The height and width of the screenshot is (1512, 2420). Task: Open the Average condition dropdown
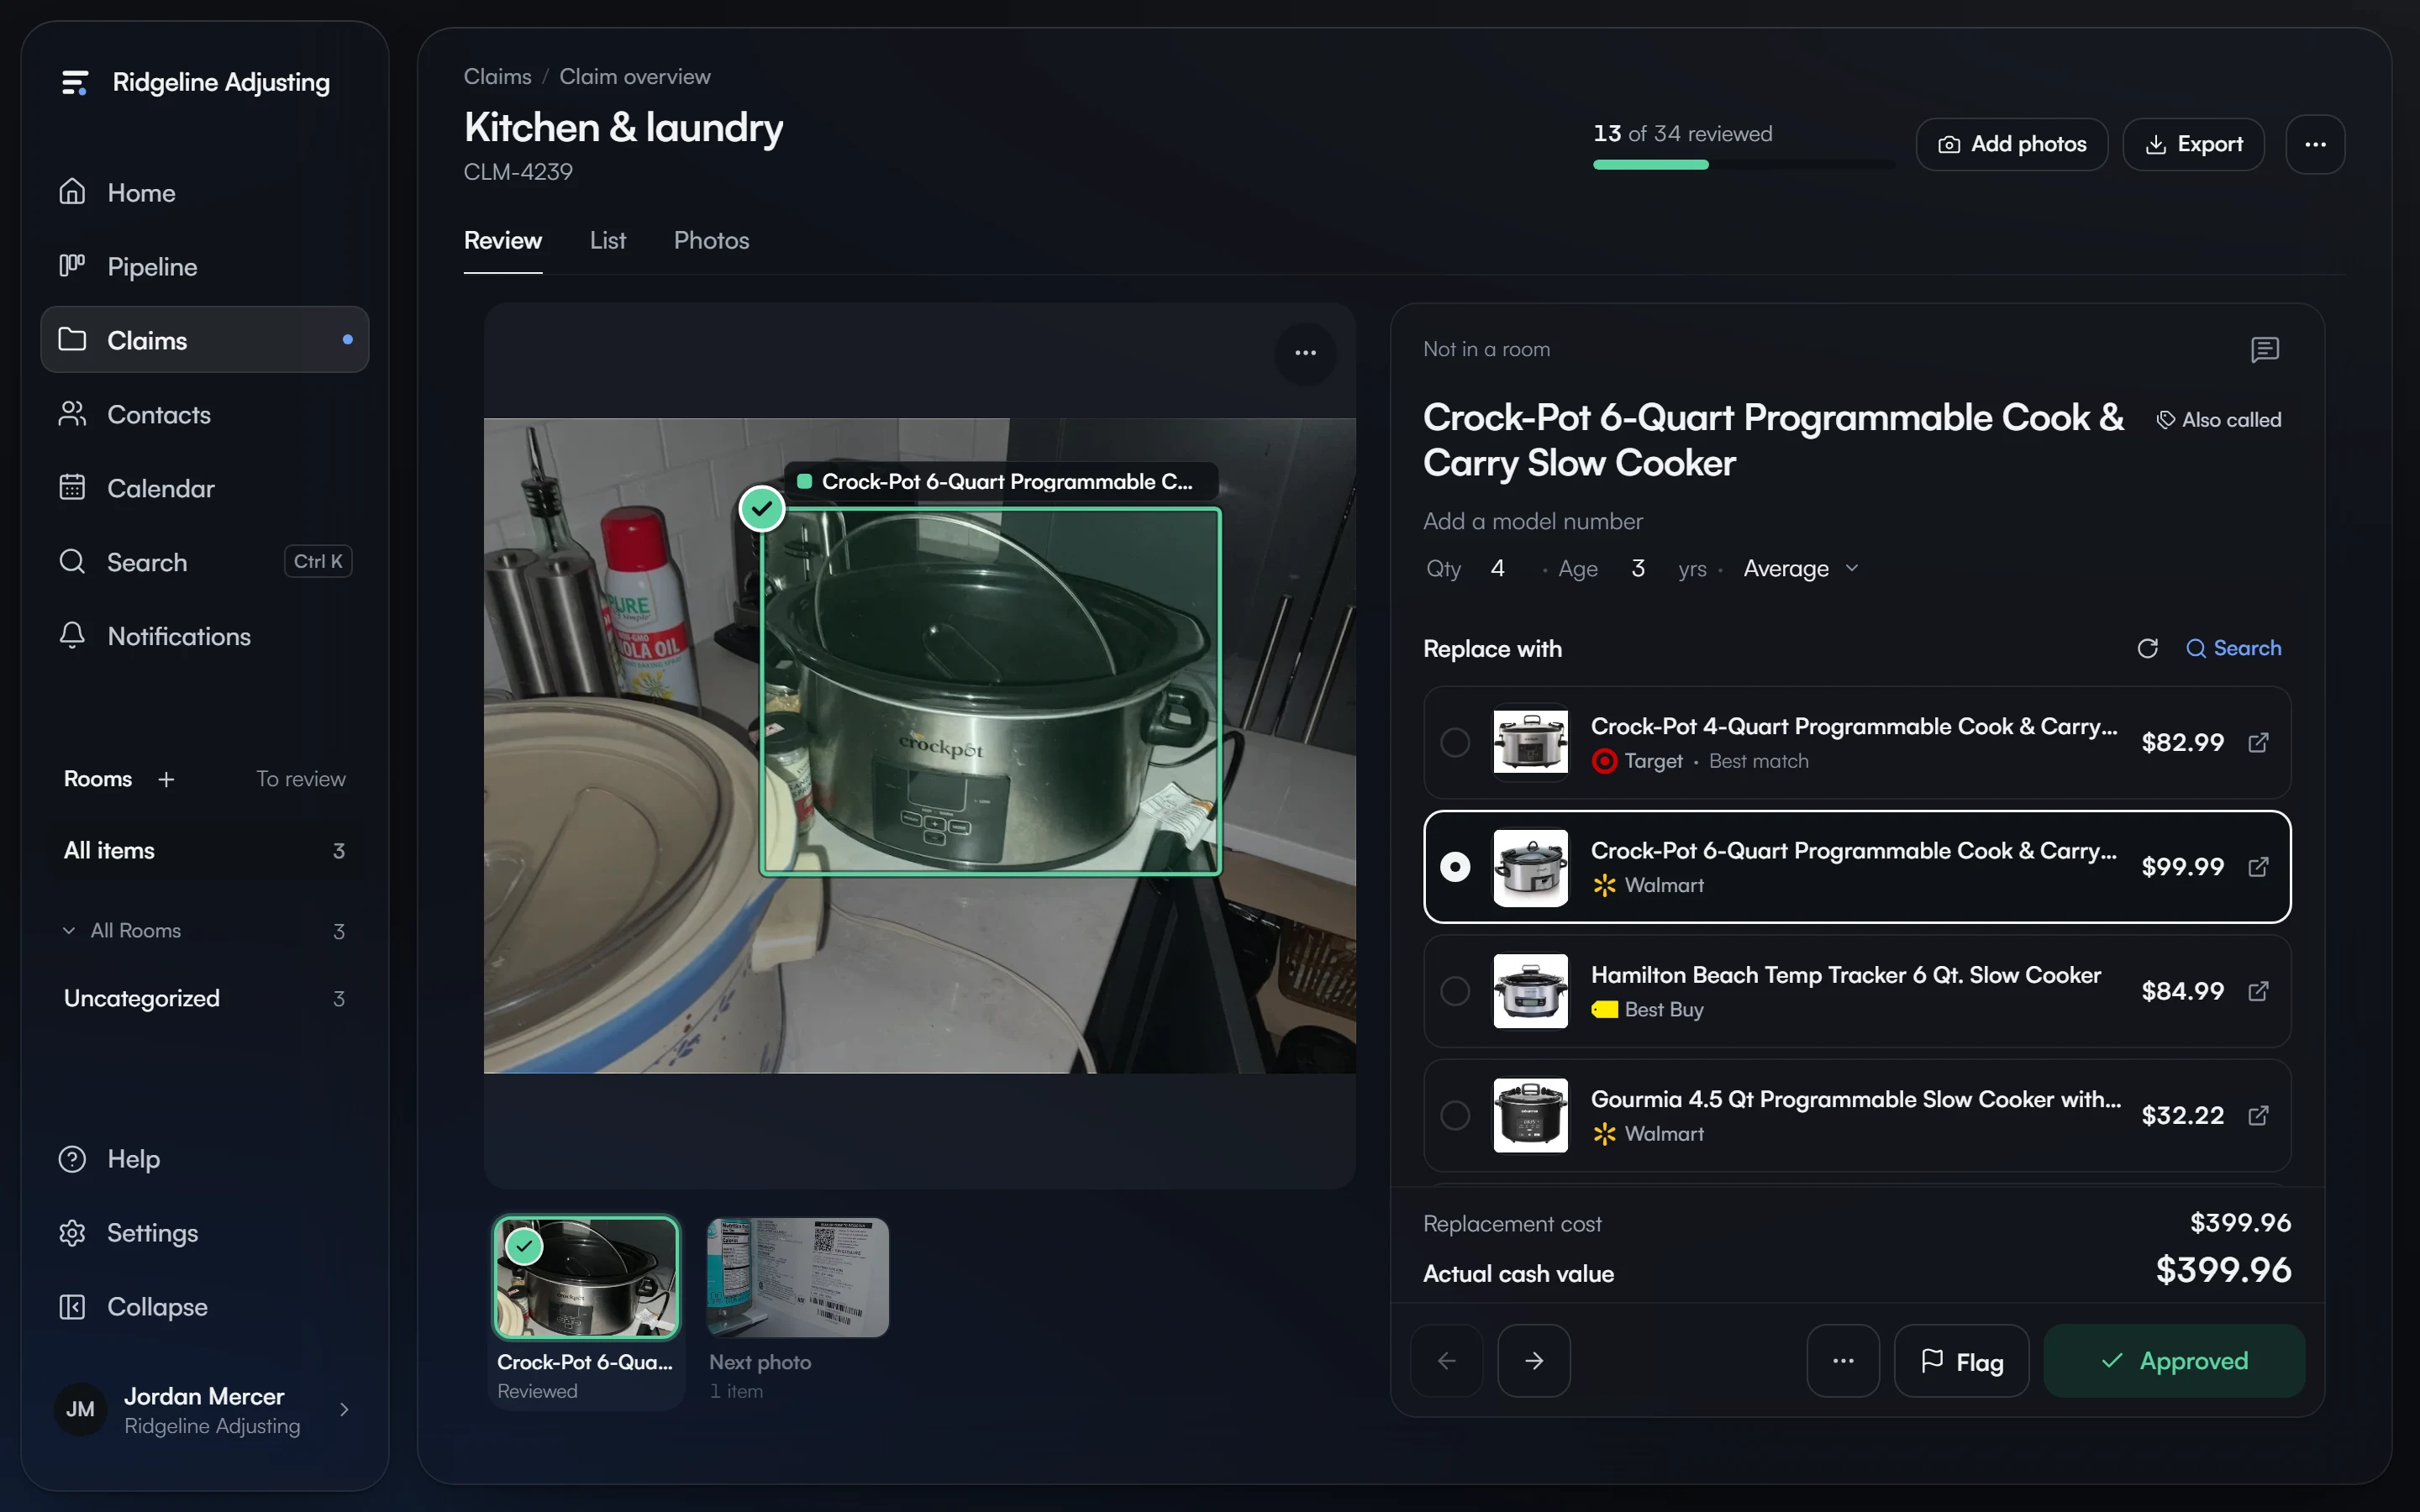pyautogui.click(x=1801, y=569)
